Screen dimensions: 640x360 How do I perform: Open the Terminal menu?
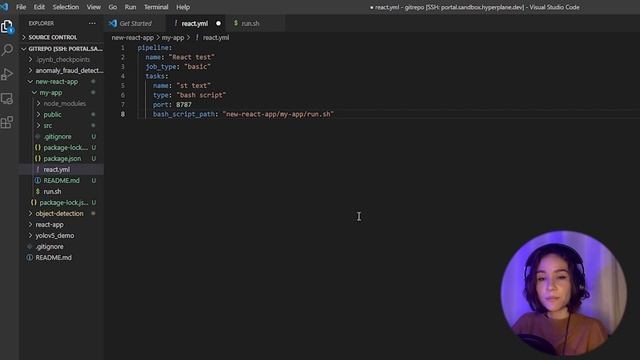tap(156, 7)
